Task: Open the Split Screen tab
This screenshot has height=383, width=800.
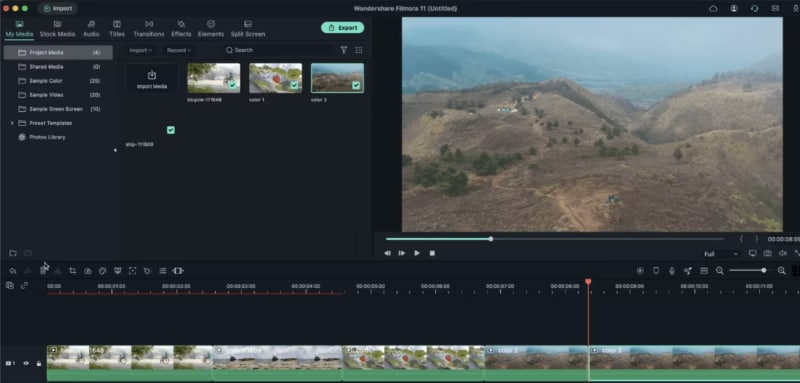Action: [x=248, y=29]
